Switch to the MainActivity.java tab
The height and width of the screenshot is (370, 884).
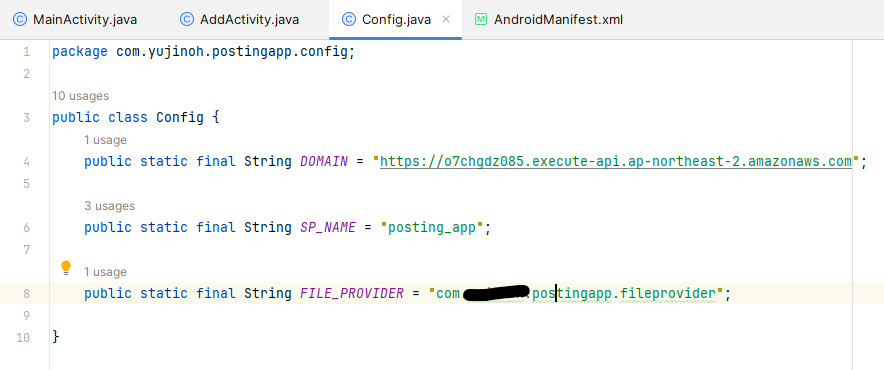pyautogui.click(x=76, y=20)
